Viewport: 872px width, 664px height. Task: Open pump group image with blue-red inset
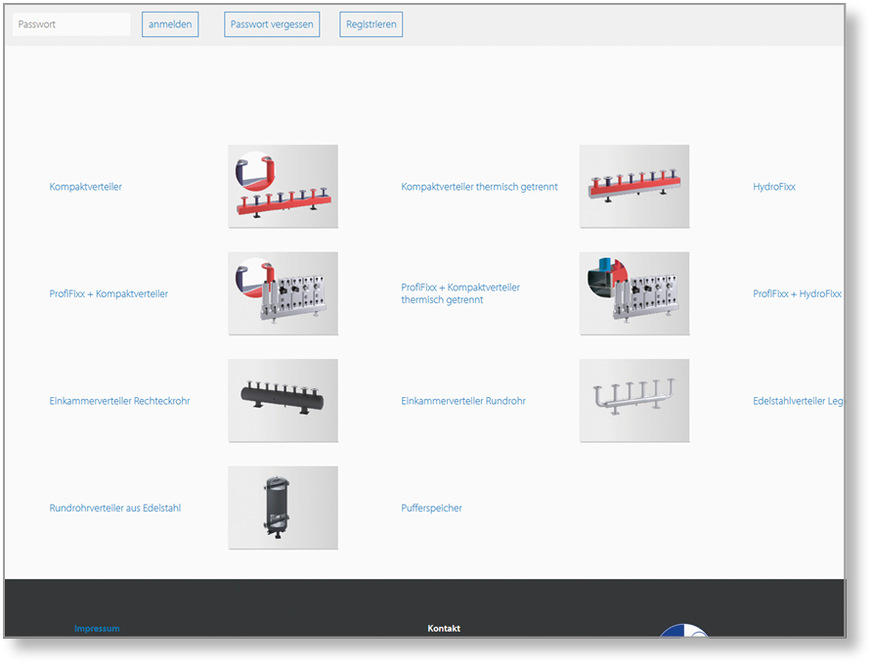634,294
